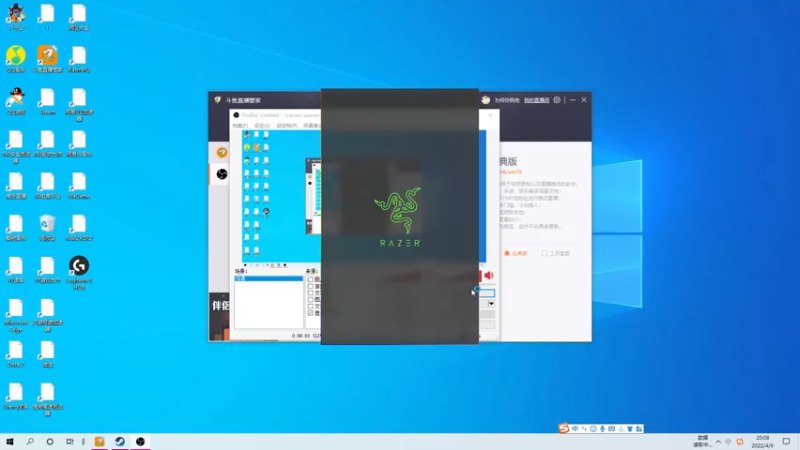This screenshot has height=450, width=800.
Task: Open the 设定档(P) menu in the OBS window
Action: coord(287,126)
